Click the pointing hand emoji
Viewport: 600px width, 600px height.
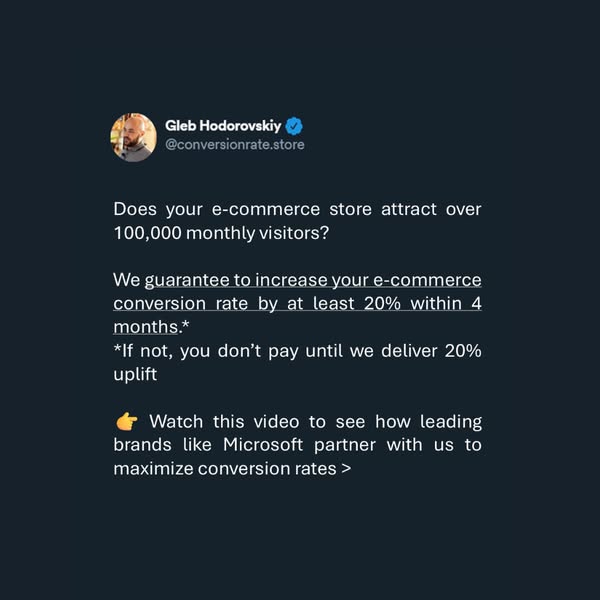126,421
